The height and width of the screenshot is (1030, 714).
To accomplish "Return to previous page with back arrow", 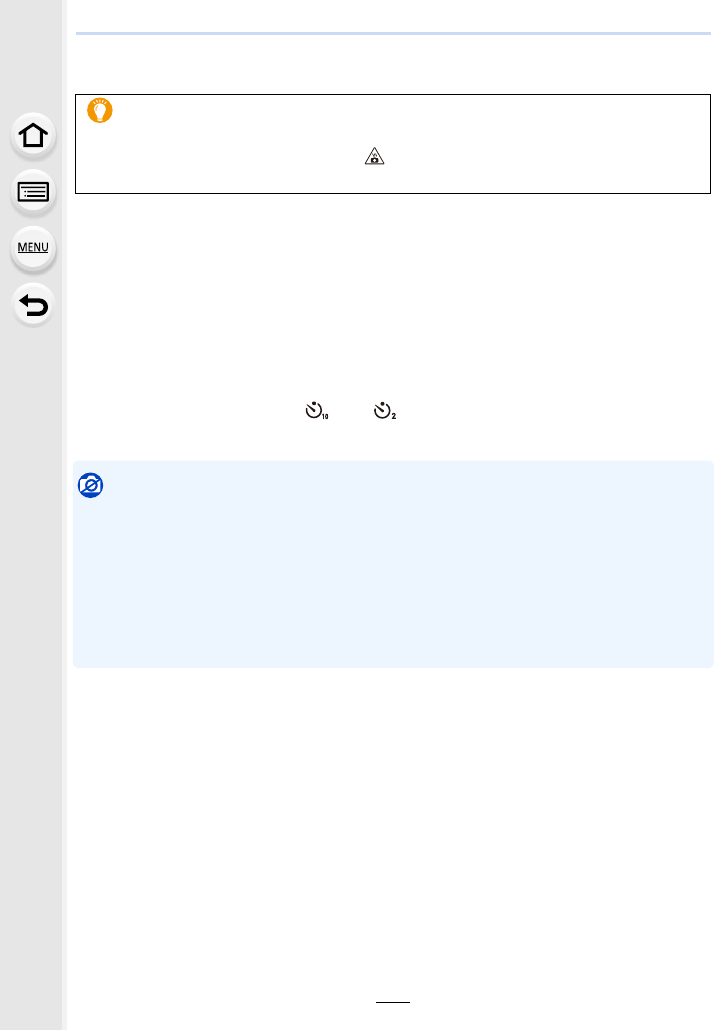I will point(33,305).
